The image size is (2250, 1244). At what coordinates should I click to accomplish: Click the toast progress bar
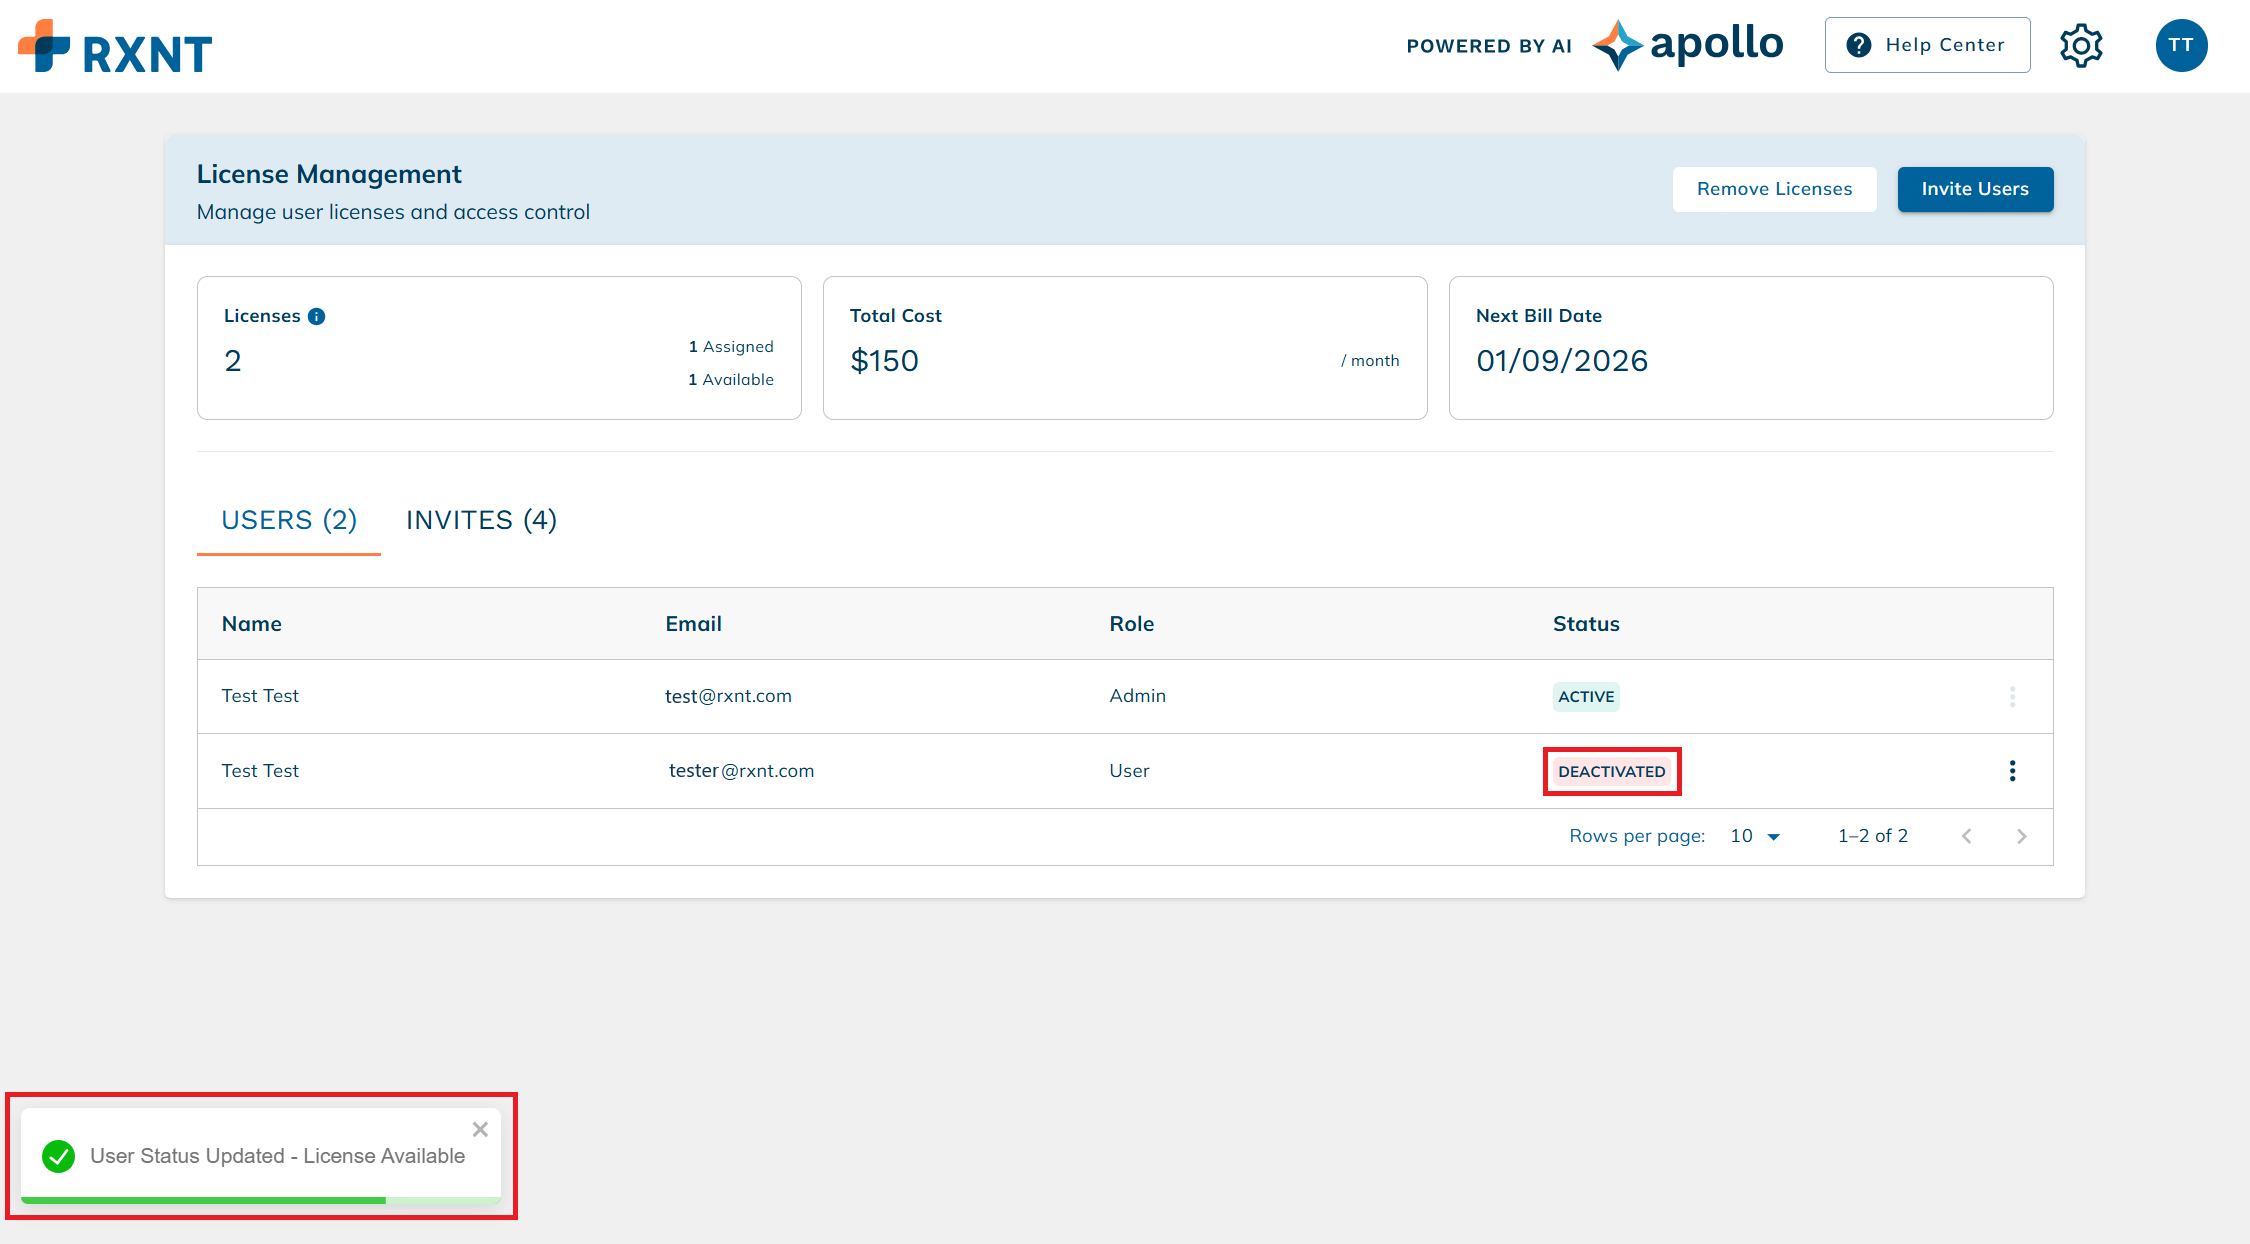click(x=260, y=1199)
